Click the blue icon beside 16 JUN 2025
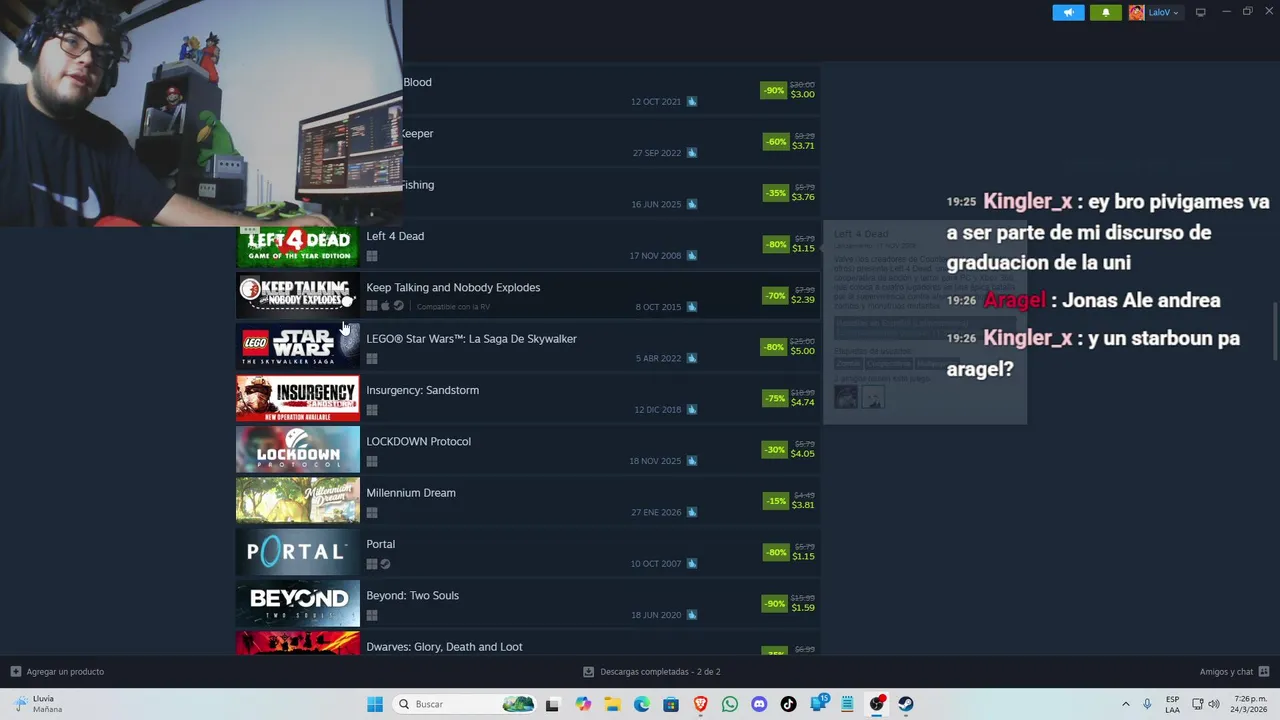The height and width of the screenshot is (720, 1280). [x=692, y=204]
